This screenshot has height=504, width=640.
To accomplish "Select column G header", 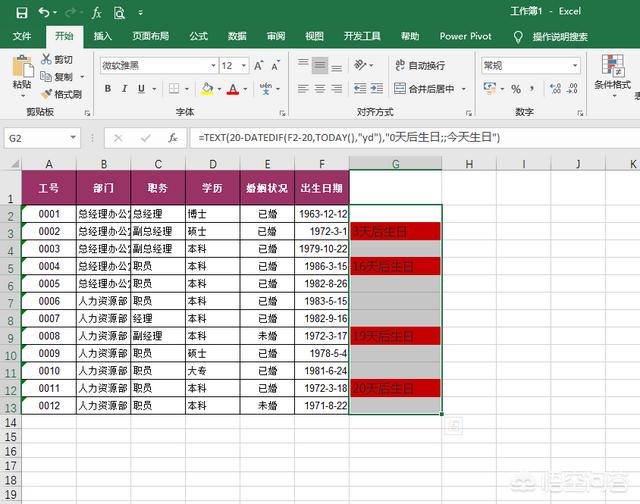I will pos(396,164).
